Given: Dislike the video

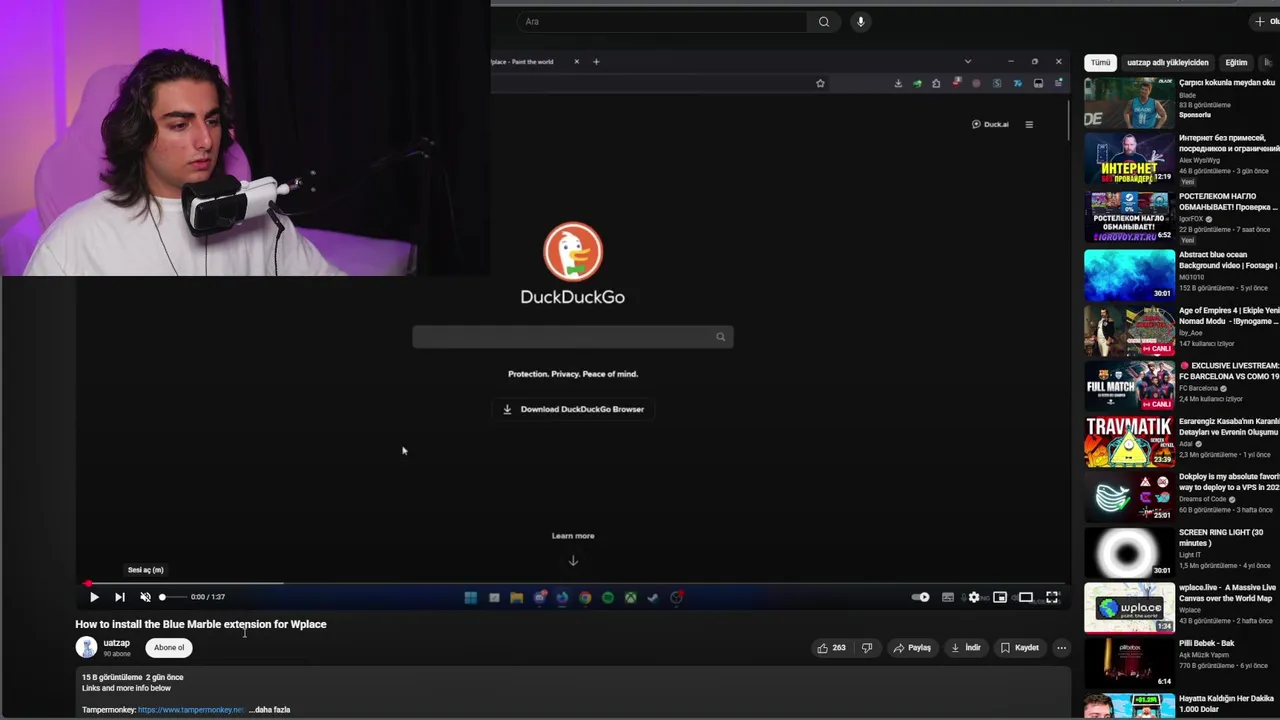Looking at the screenshot, I should (x=867, y=648).
